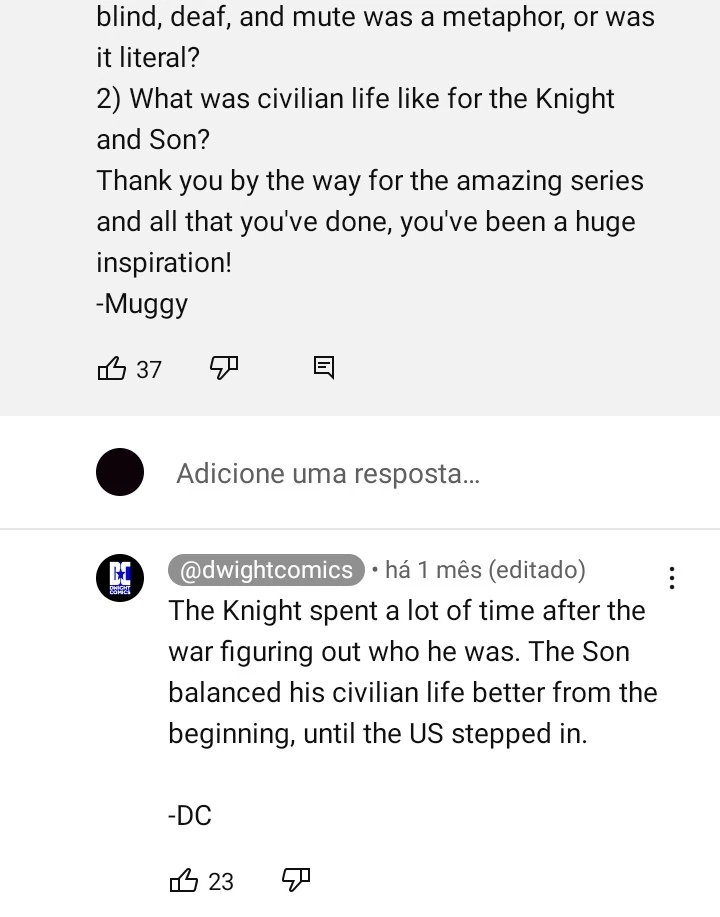Tap the 23 likes count
720x917 pixels.
pyautogui.click(x=221, y=881)
